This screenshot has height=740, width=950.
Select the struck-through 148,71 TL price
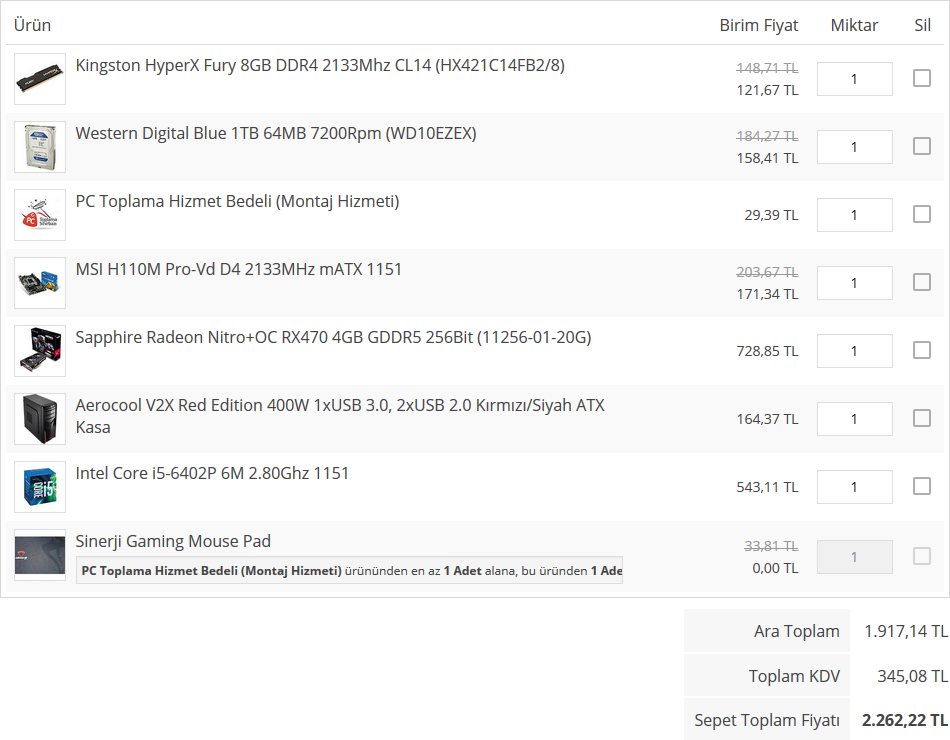click(x=767, y=68)
